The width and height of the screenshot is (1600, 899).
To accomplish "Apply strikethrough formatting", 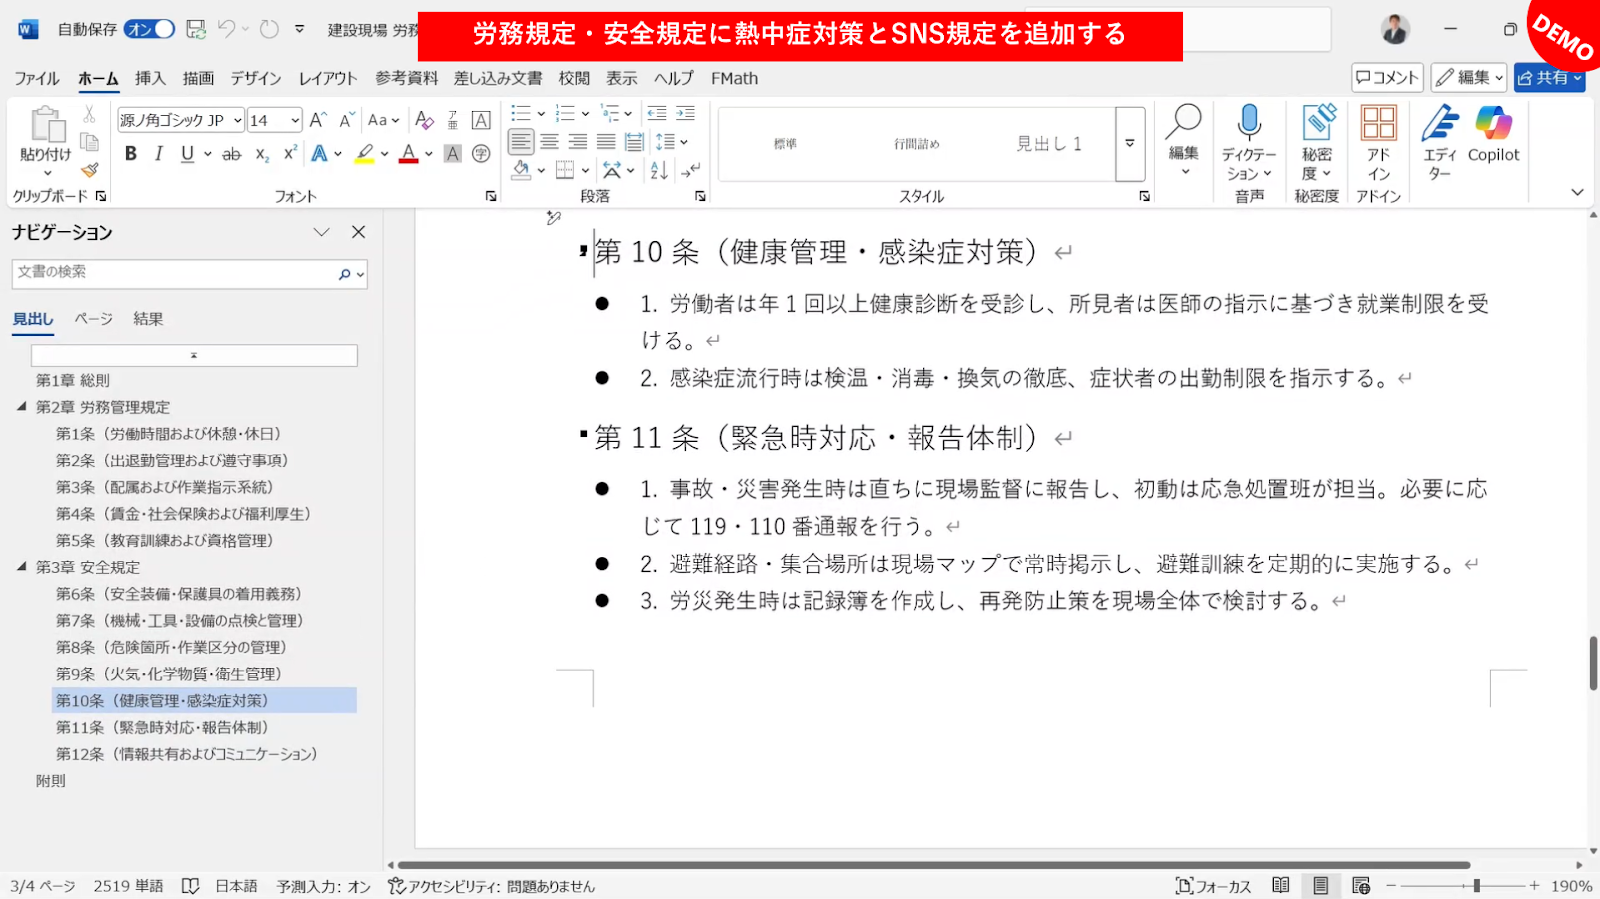I will 231,154.
